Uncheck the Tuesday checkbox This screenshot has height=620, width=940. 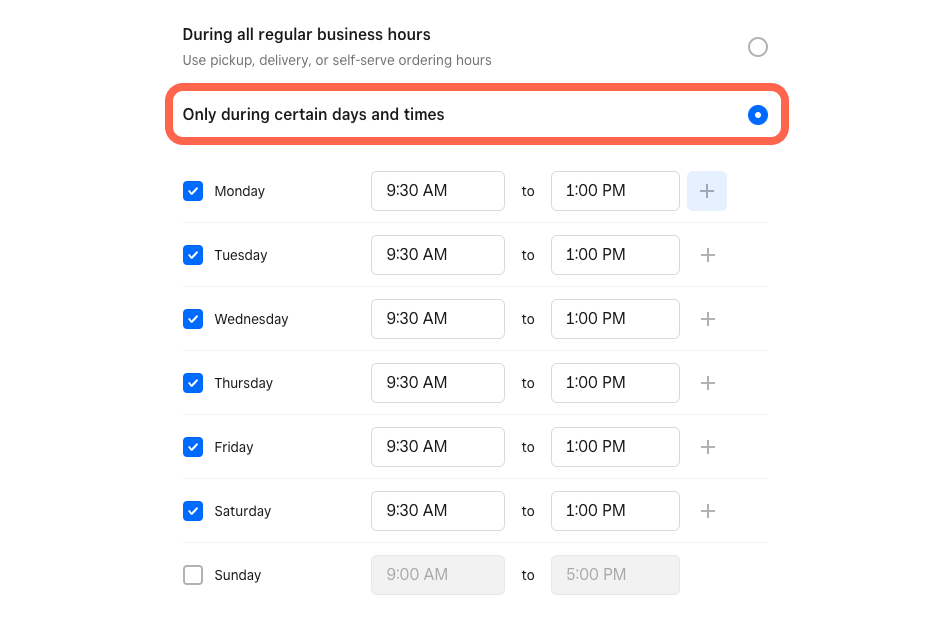coord(193,255)
